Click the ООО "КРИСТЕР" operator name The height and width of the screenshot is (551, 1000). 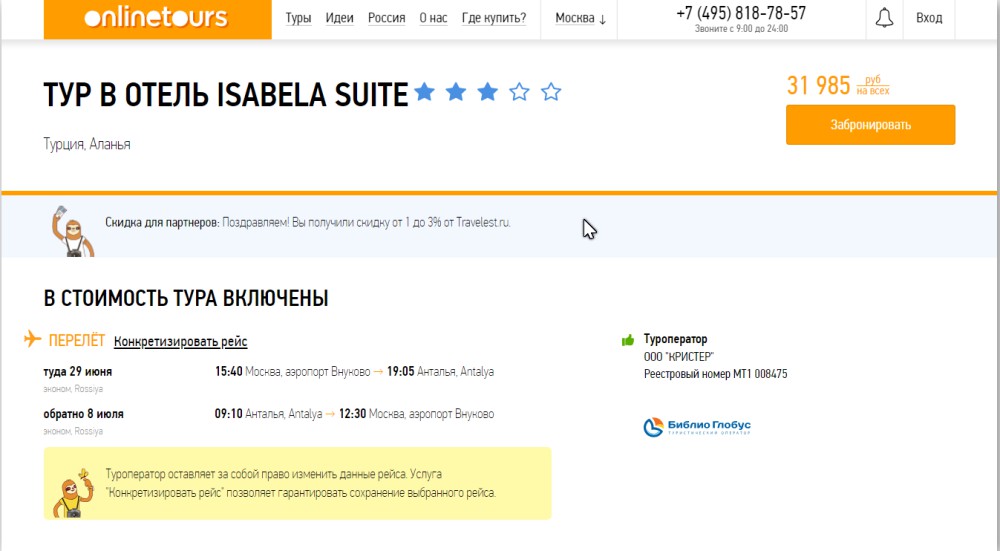point(679,356)
